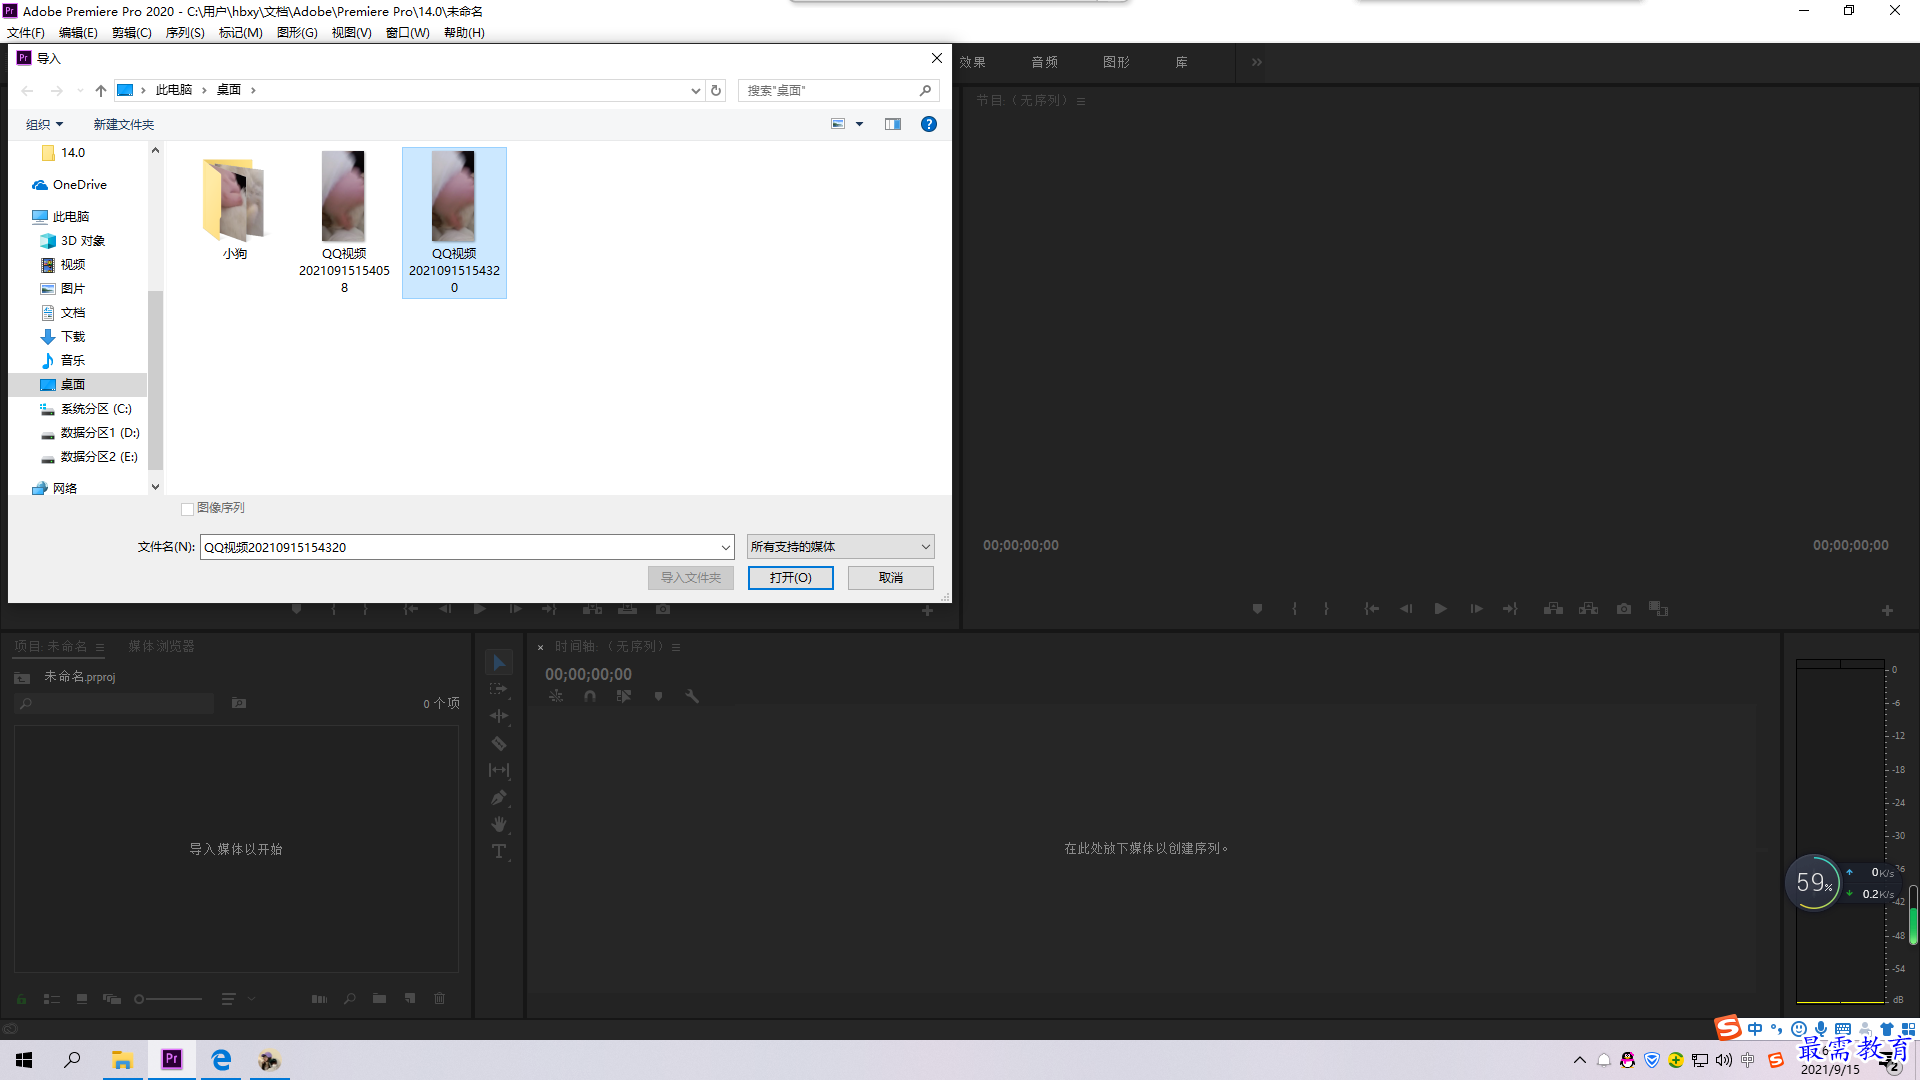Image resolution: width=1920 pixels, height=1080 pixels.
Task: Toggle insert sequences as nests in timeline
Action: coord(556,697)
